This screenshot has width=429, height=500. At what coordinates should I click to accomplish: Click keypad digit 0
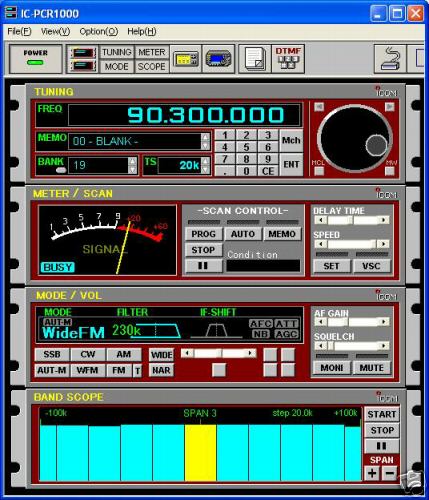246,171
